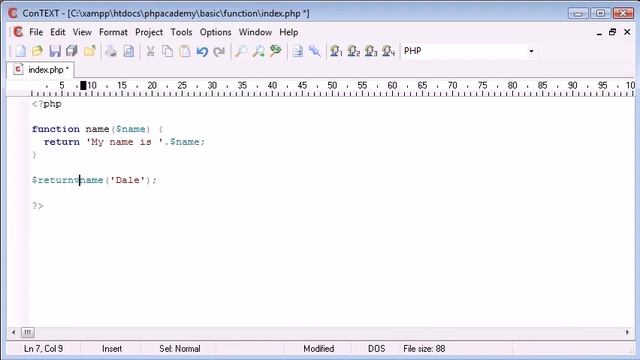This screenshot has width=640, height=360.
Task: Minimize the inner document window
Action: (x=599, y=32)
